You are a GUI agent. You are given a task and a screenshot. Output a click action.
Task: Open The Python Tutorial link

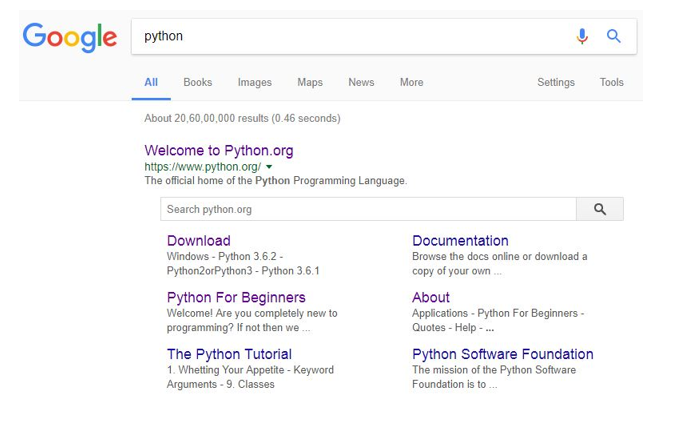tap(229, 354)
